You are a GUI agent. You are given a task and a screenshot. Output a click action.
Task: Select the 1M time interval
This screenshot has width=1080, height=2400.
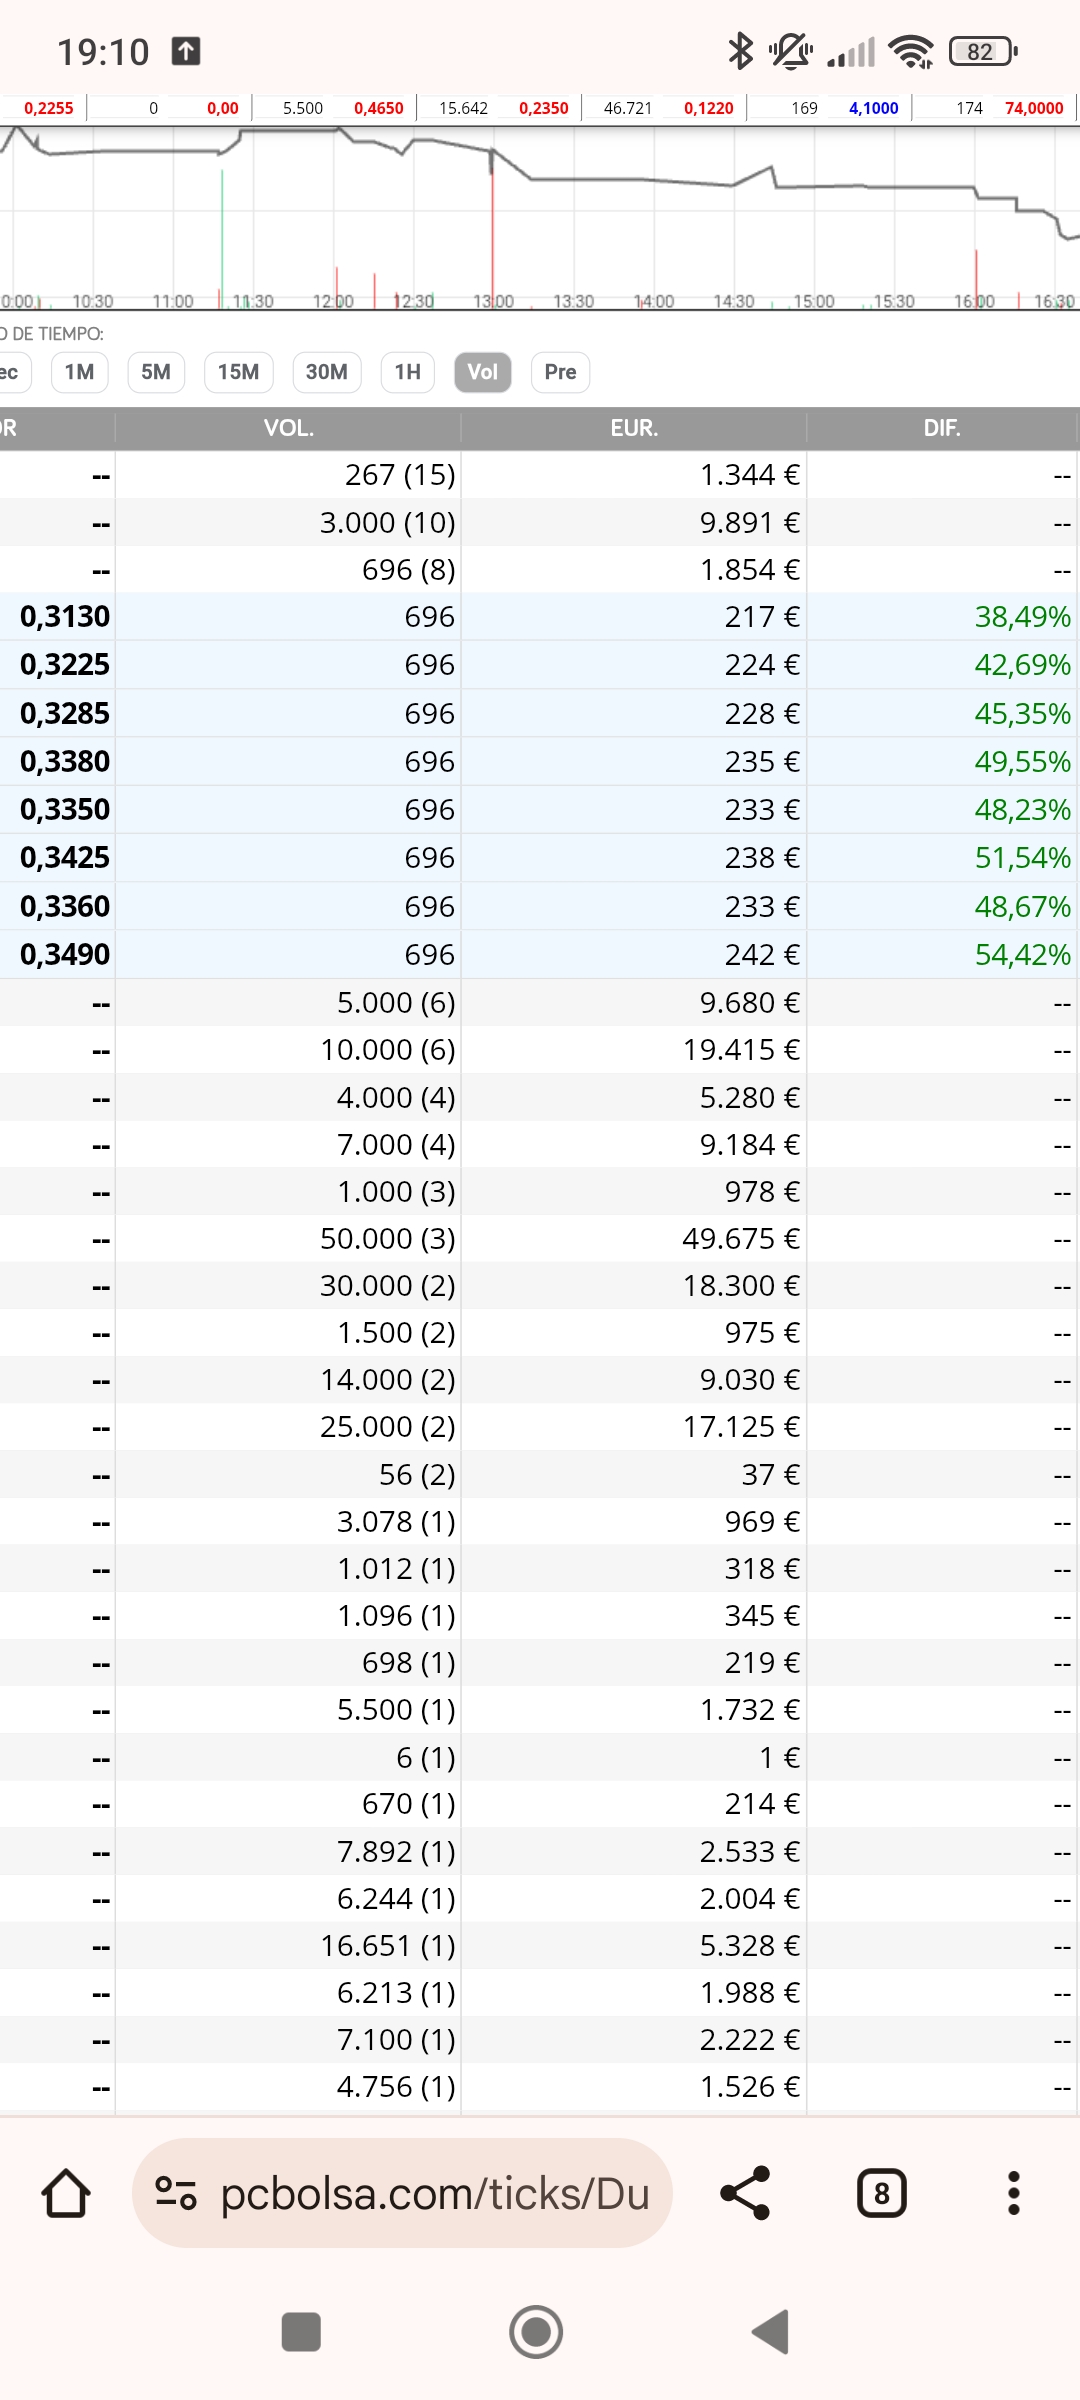pos(79,372)
